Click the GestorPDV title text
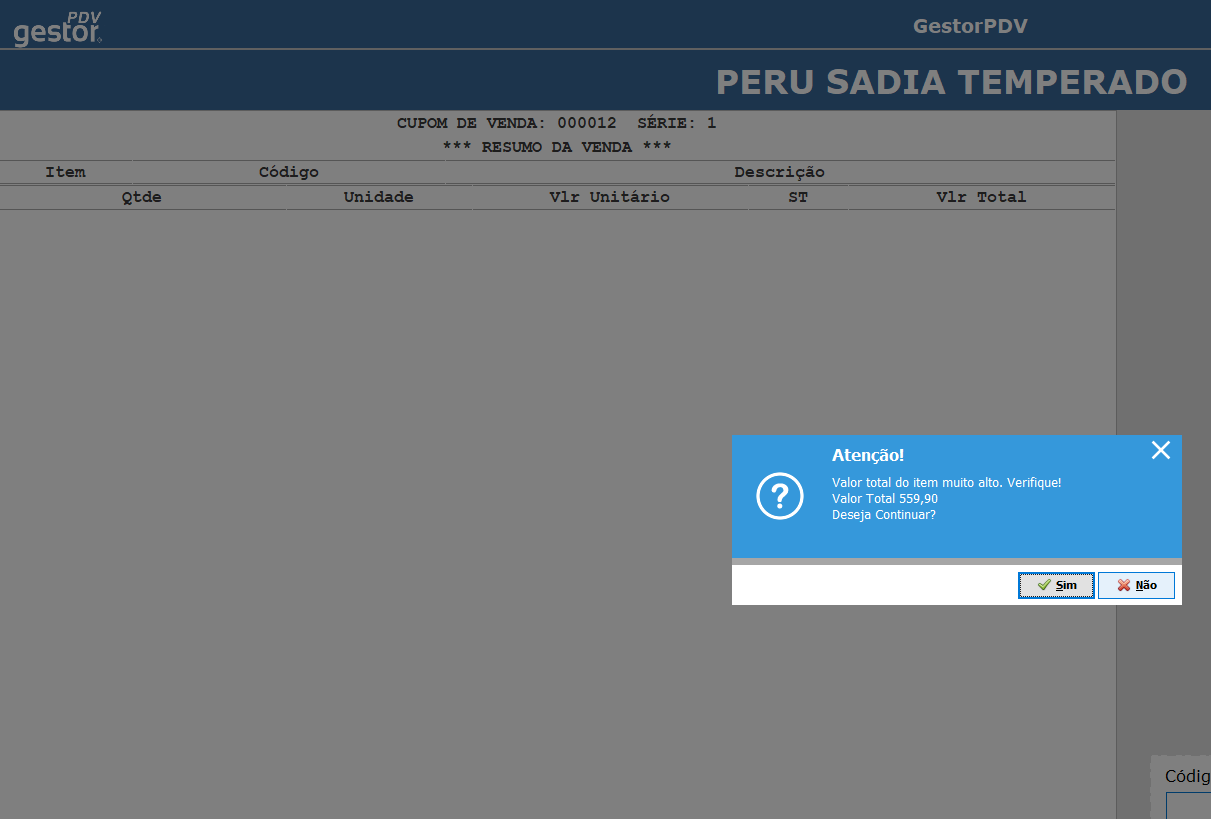Image resolution: width=1211 pixels, height=819 pixels. pyautogui.click(x=970, y=26)
